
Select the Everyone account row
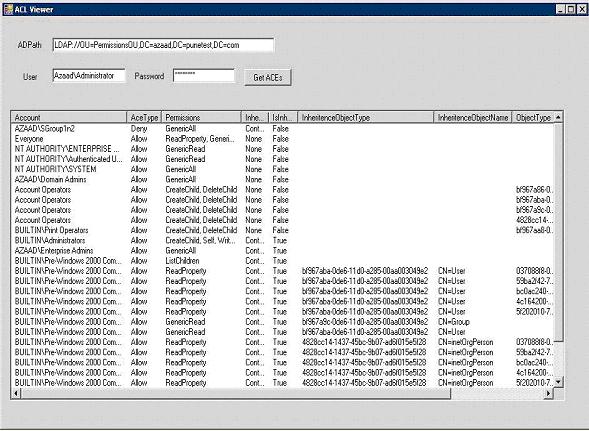(x=282, y=139)
